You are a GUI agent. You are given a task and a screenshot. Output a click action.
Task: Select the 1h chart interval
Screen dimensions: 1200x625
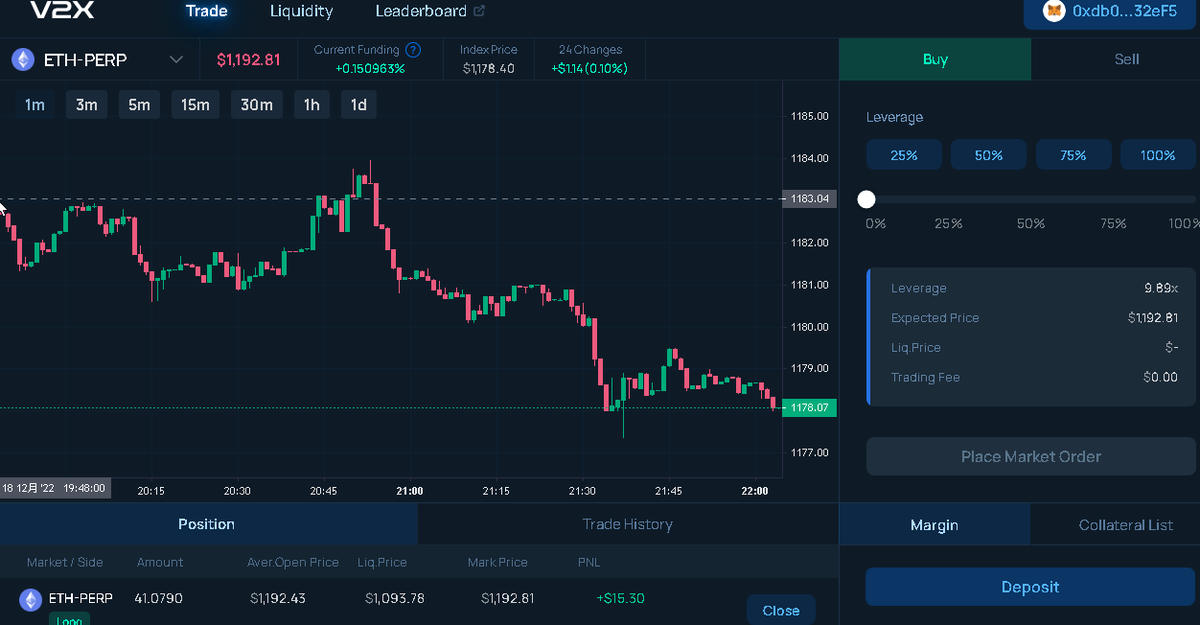point(312,105)
